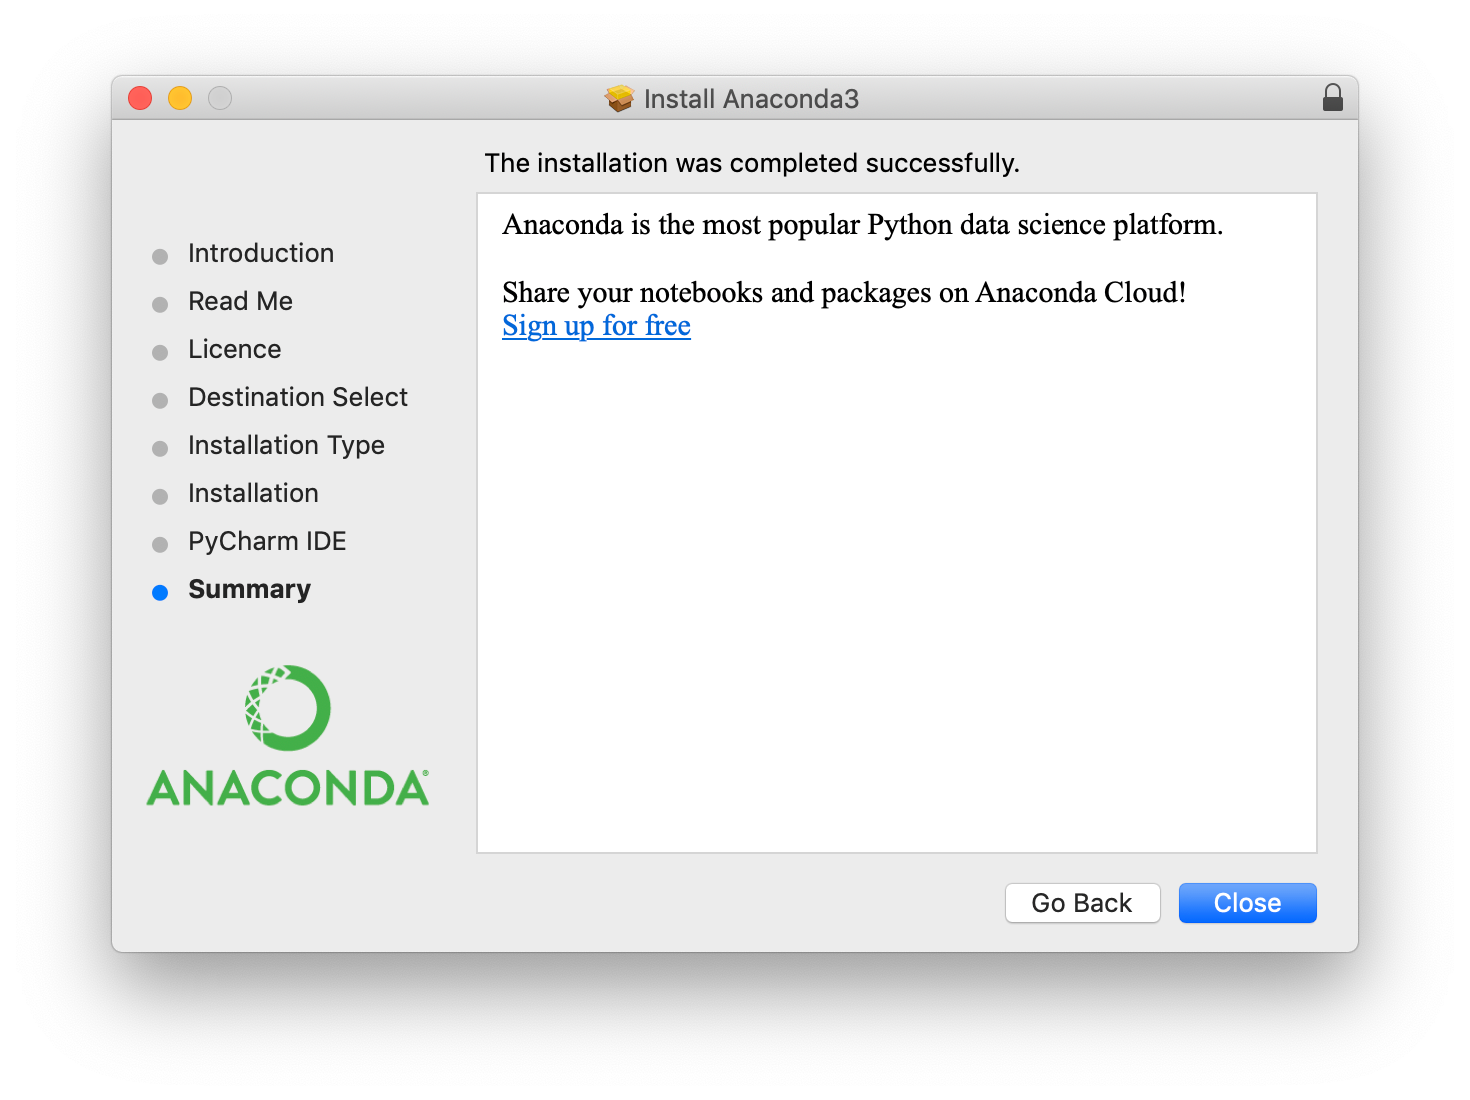Click the ANACONDA wordmark text logo
The height and width of the screenshot is (1100, 1470).
coord(288,788)
